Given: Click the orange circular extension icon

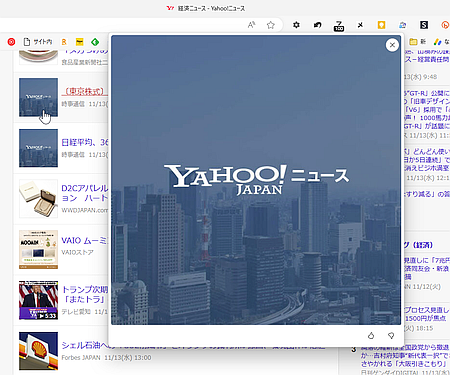Looking at the screenshot, I should 445,25.
